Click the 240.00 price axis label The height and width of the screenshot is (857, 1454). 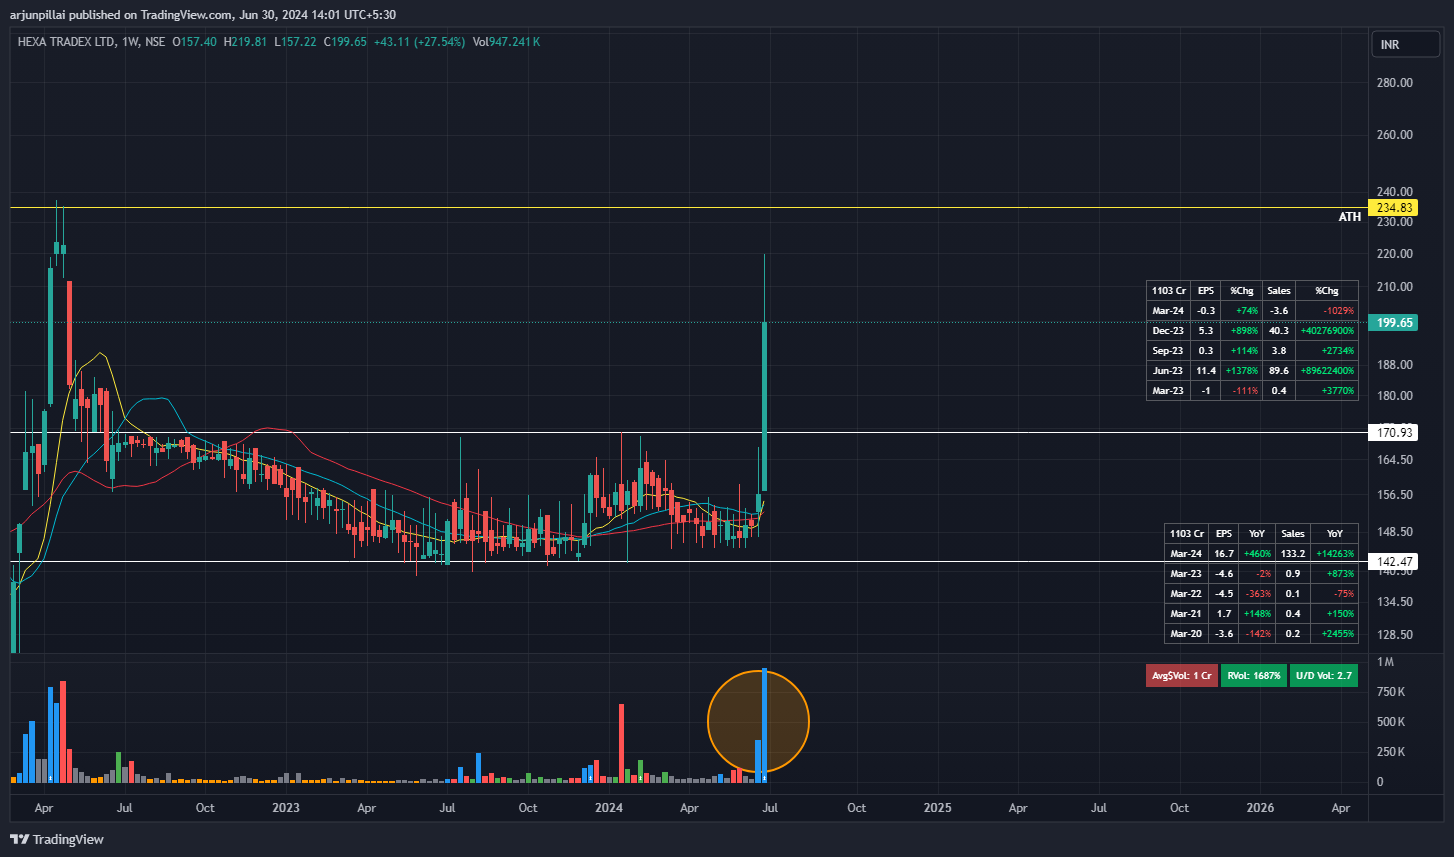coord(1394,192)
